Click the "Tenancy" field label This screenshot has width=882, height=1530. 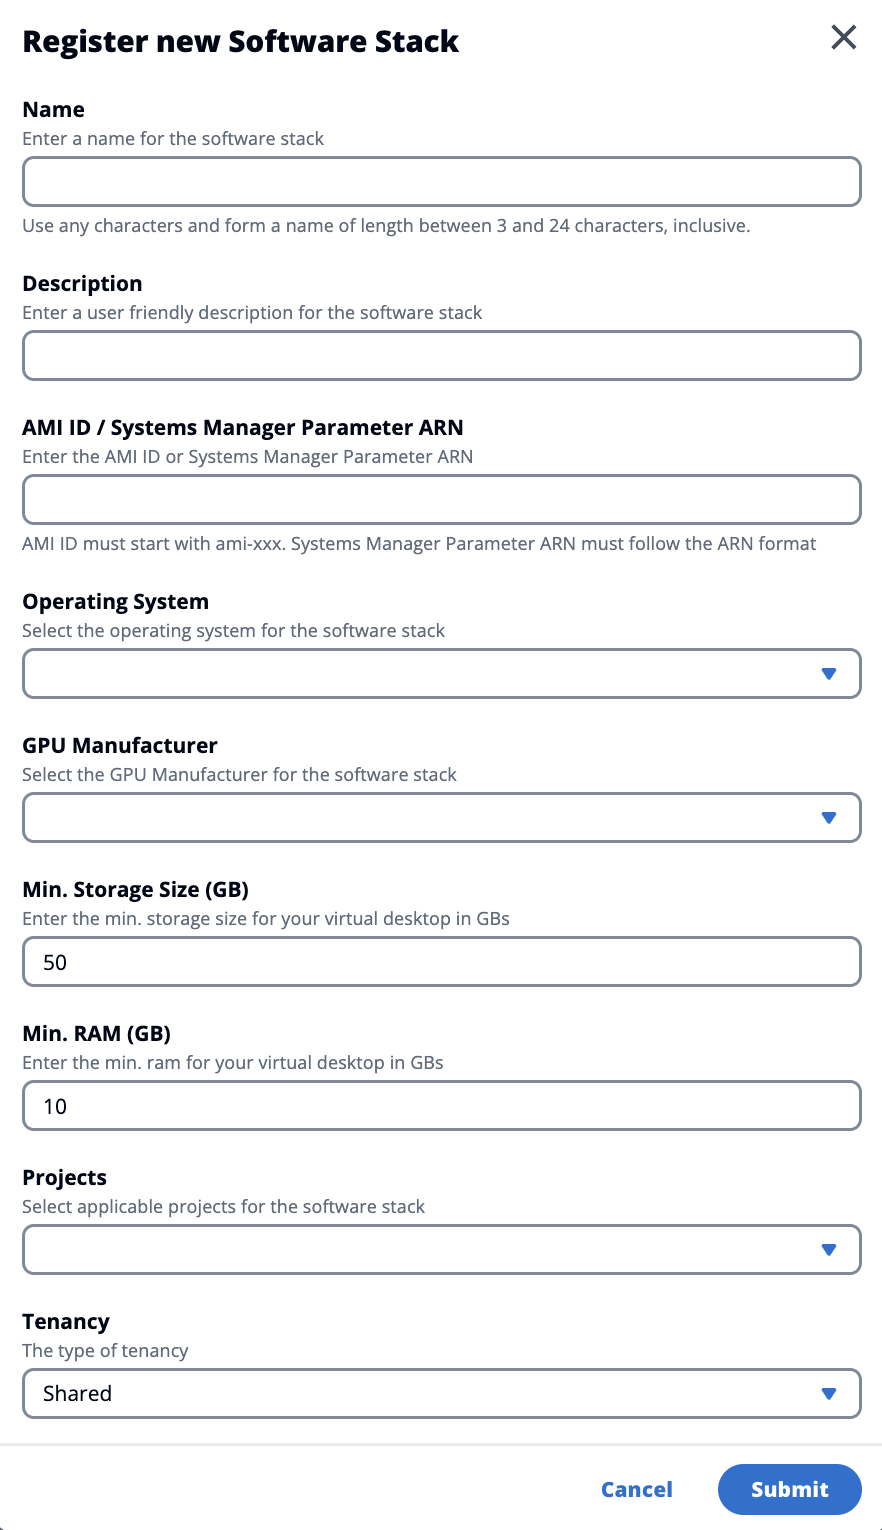(66, 1322)
